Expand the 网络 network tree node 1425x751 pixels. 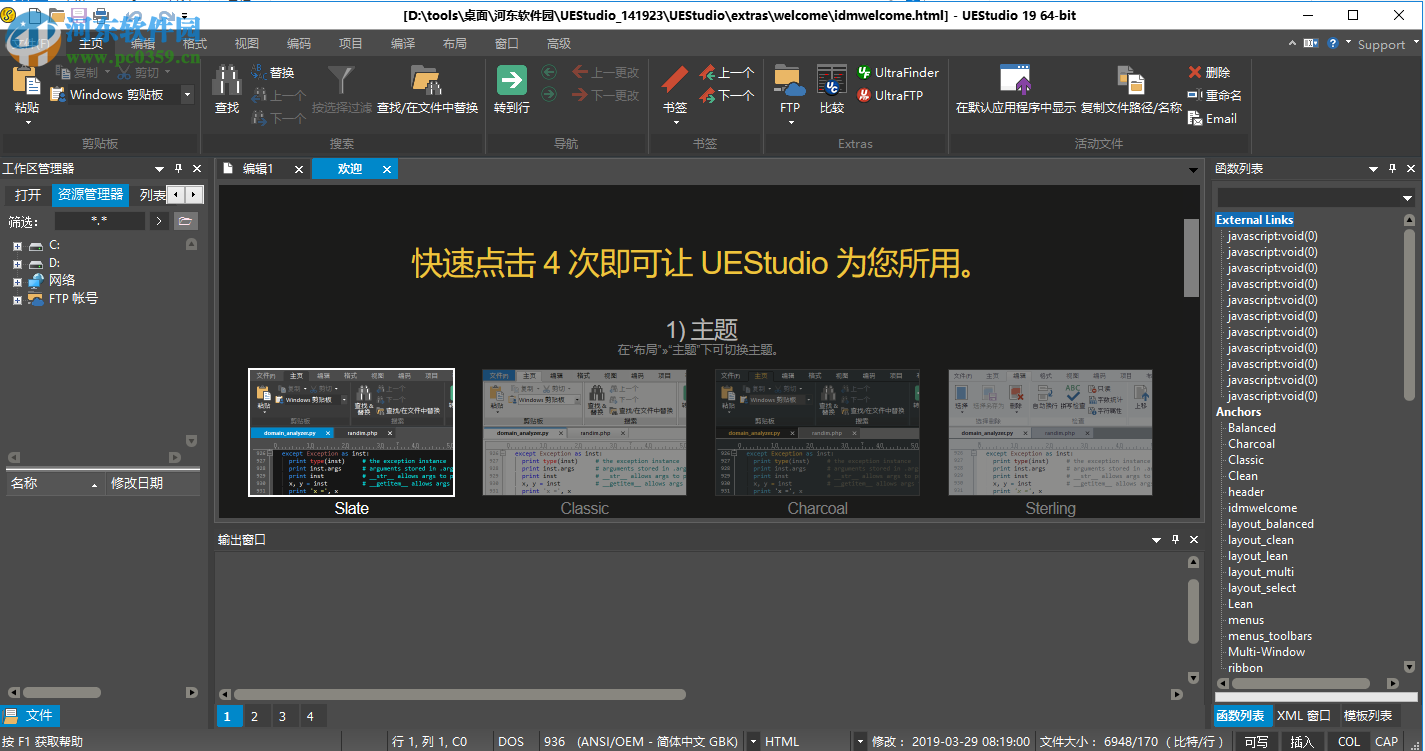tap(17, 282)
